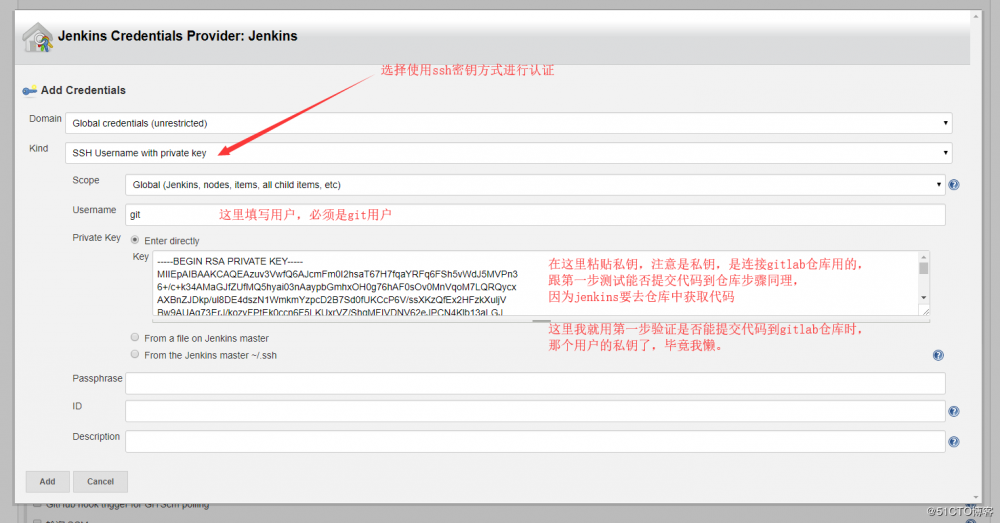Click Key textarea scrollbar down arrow
This screenshot has width=1000, height=523.
pos(923,298)
